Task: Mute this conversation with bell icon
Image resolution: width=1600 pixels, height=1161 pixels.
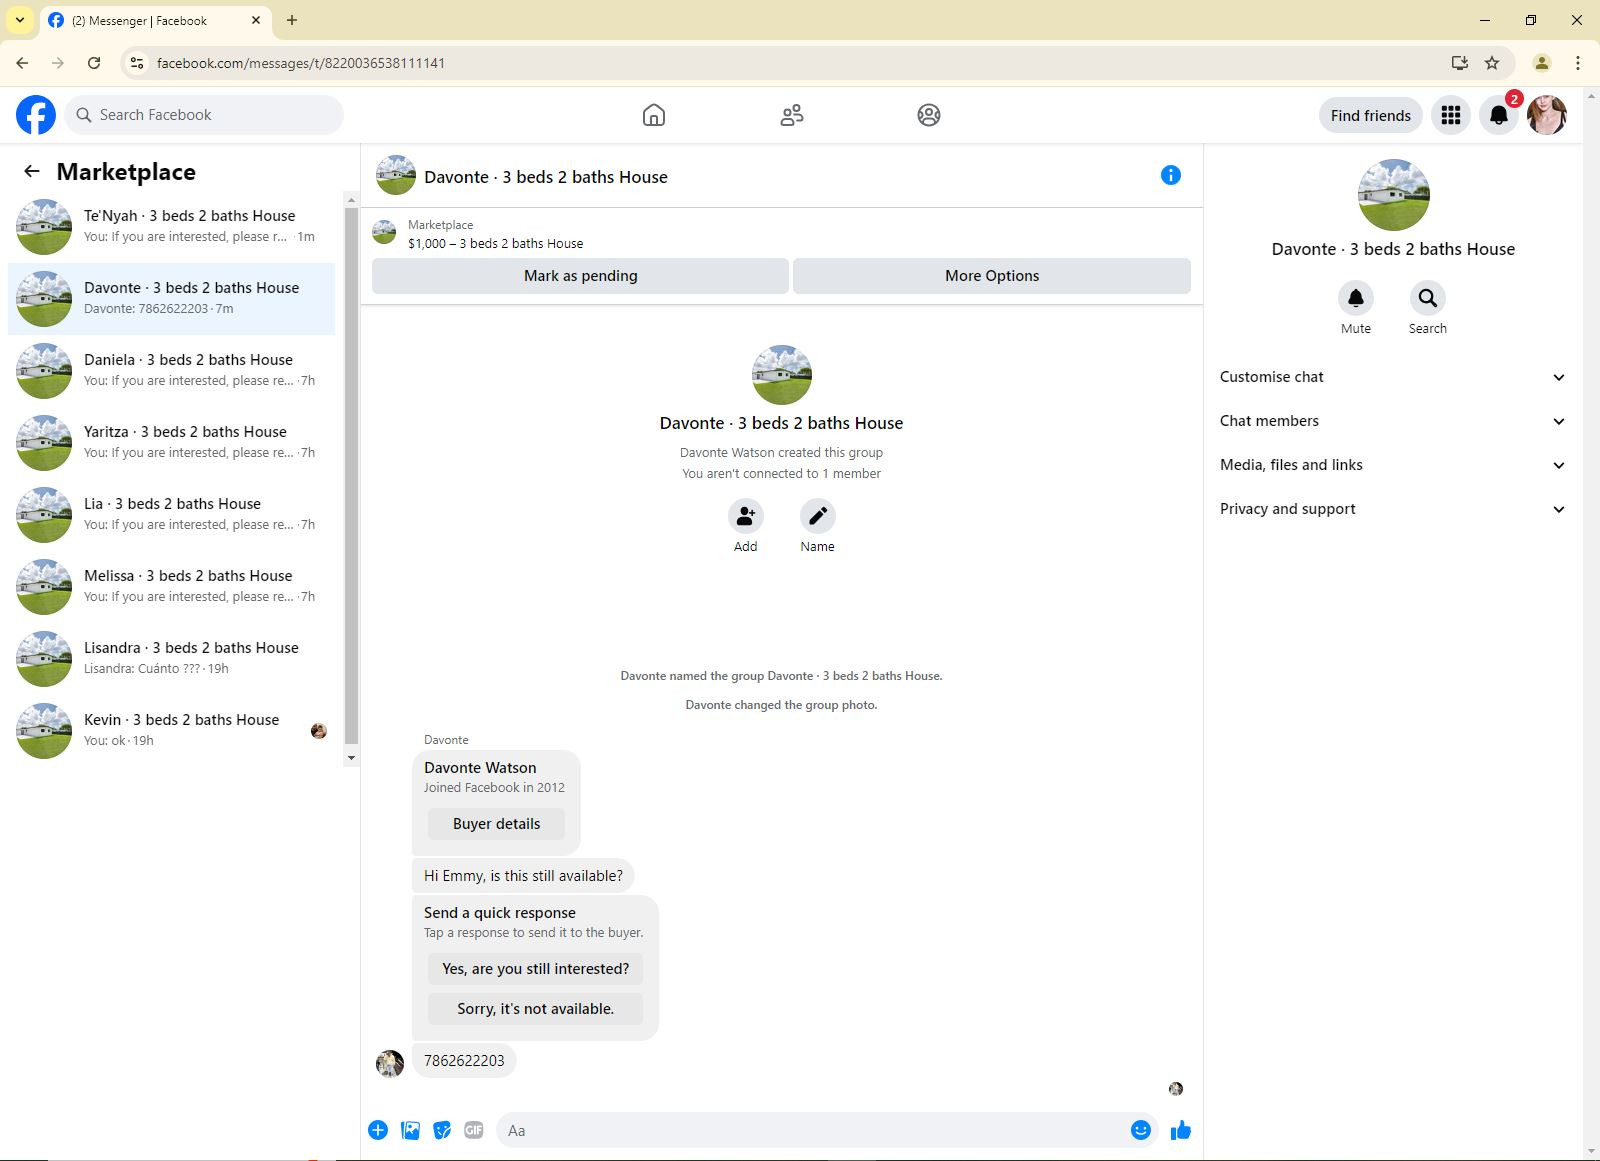Action: click(x=1356, y=298)
